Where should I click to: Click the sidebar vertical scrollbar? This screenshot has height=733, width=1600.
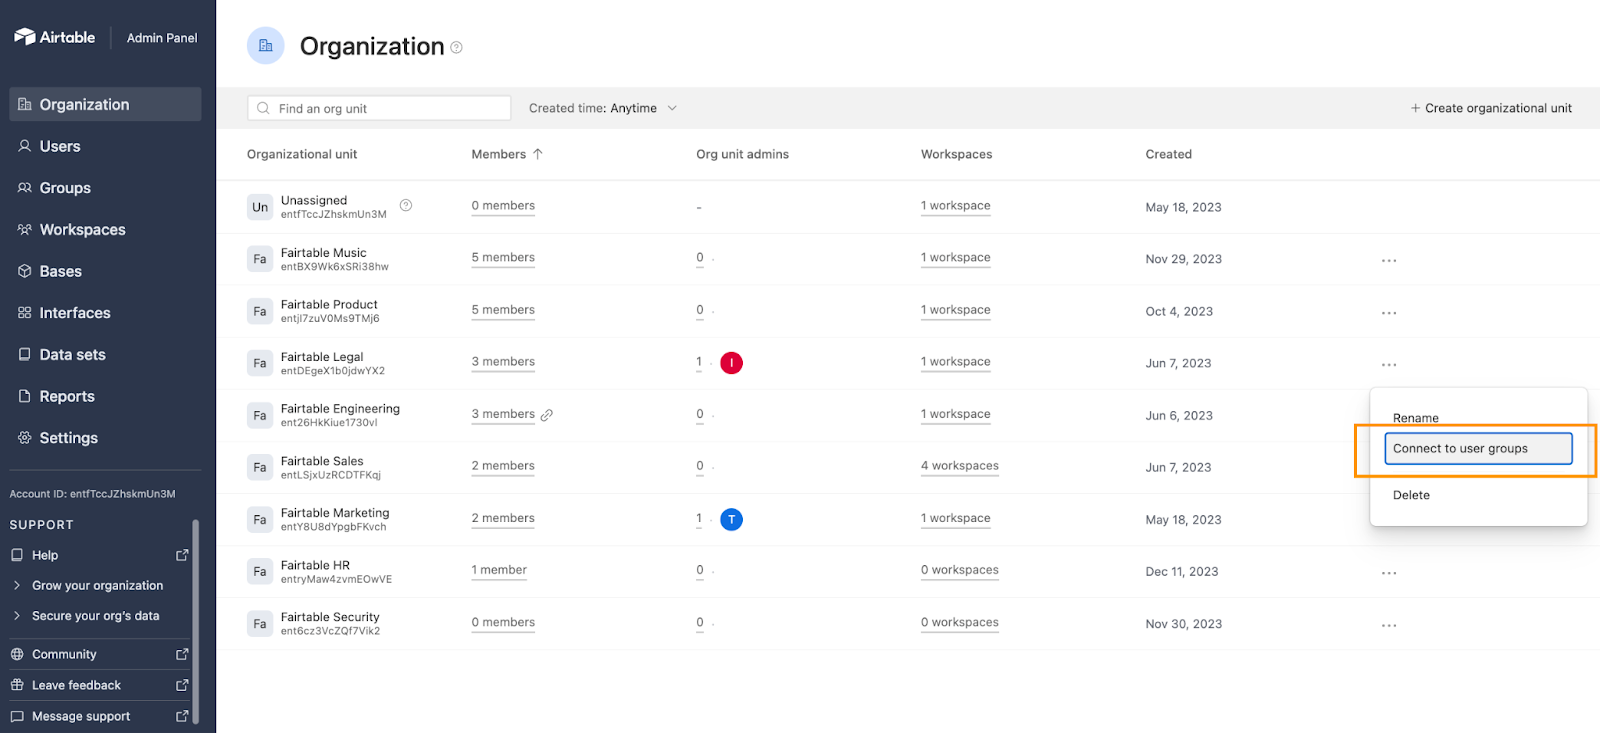coord(196,620)
